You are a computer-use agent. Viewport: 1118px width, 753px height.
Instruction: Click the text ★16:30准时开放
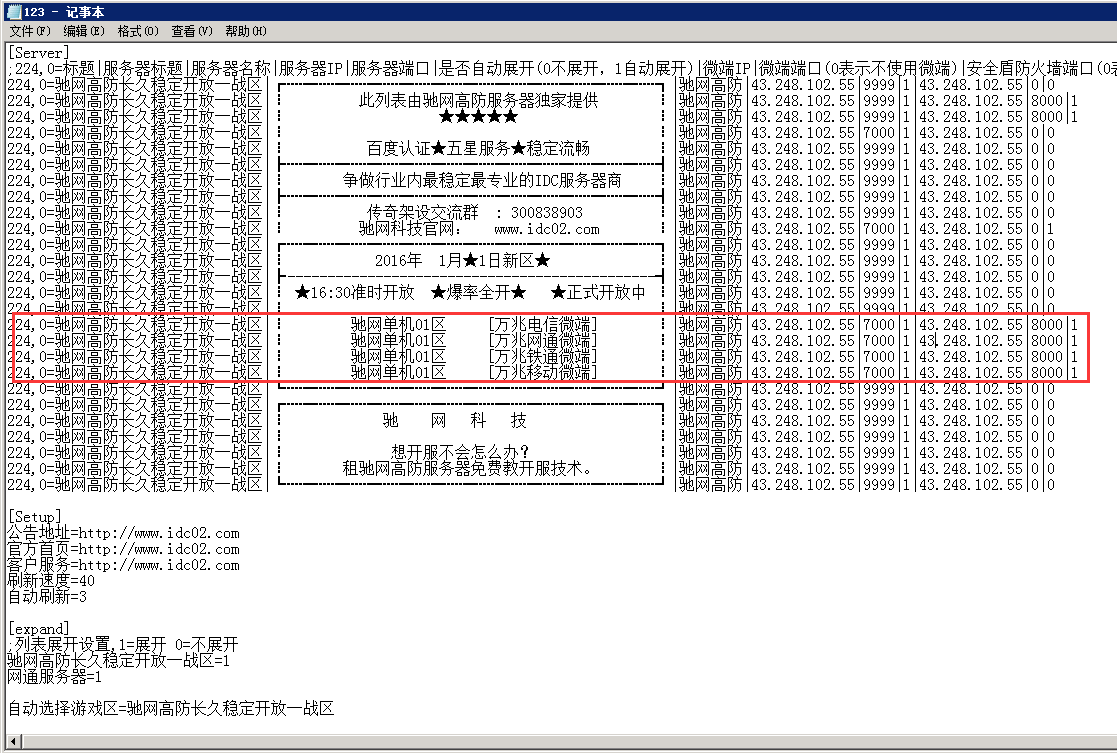coord(354,292)
